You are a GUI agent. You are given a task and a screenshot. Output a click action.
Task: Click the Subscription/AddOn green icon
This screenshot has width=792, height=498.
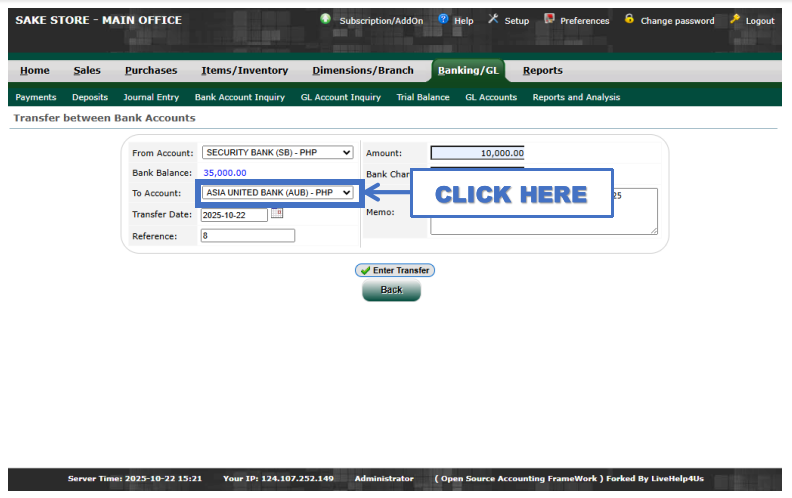[326, 19]
